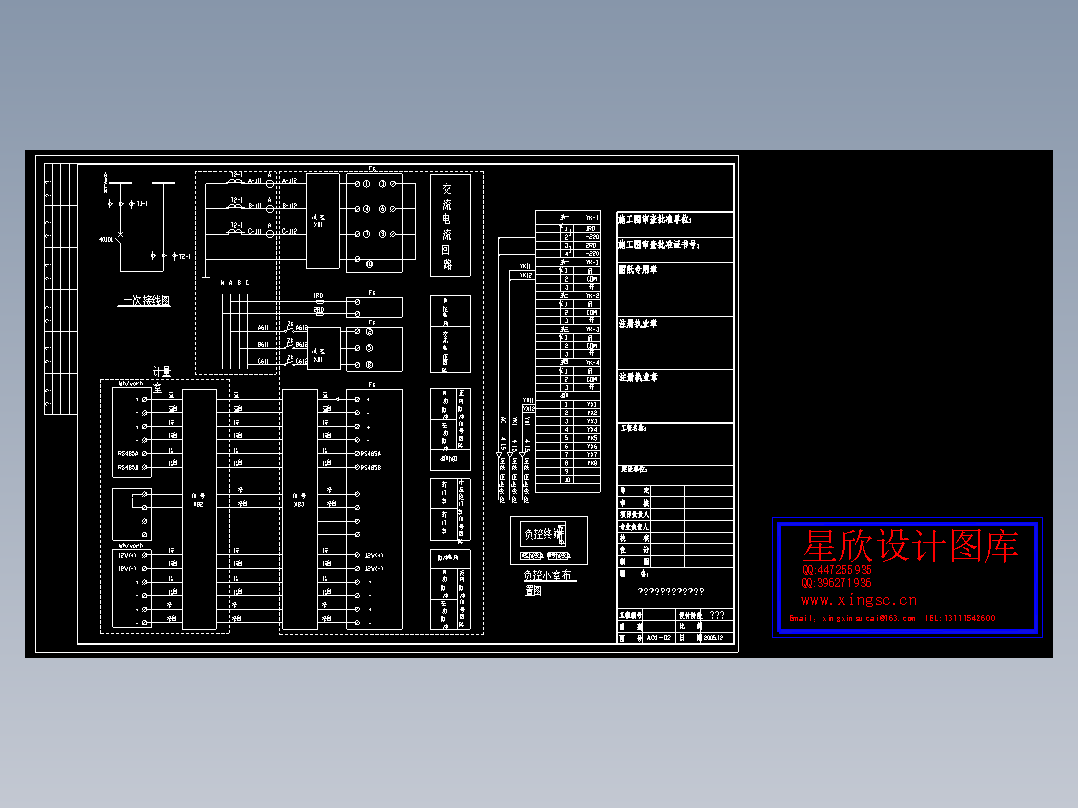
Task: Select the 'YK11' cable label
Action: [x=525, y=266]
